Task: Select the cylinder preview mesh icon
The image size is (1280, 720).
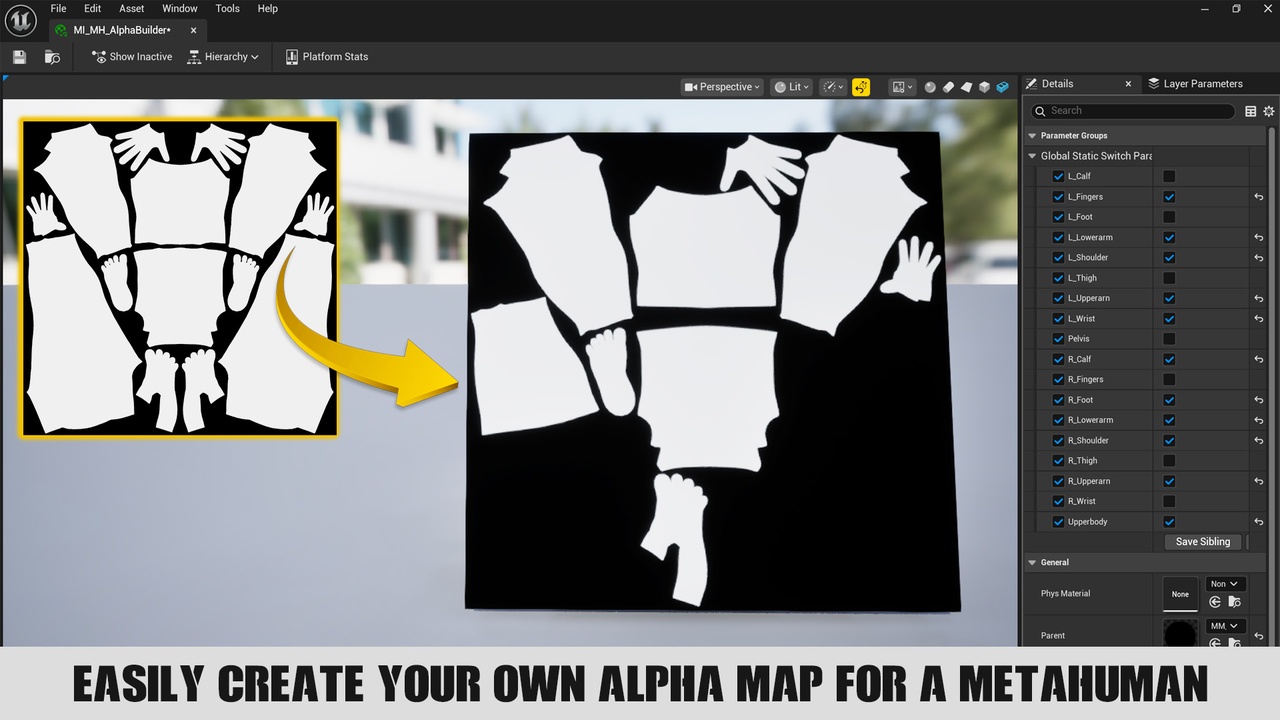Action: click(948, 87)
